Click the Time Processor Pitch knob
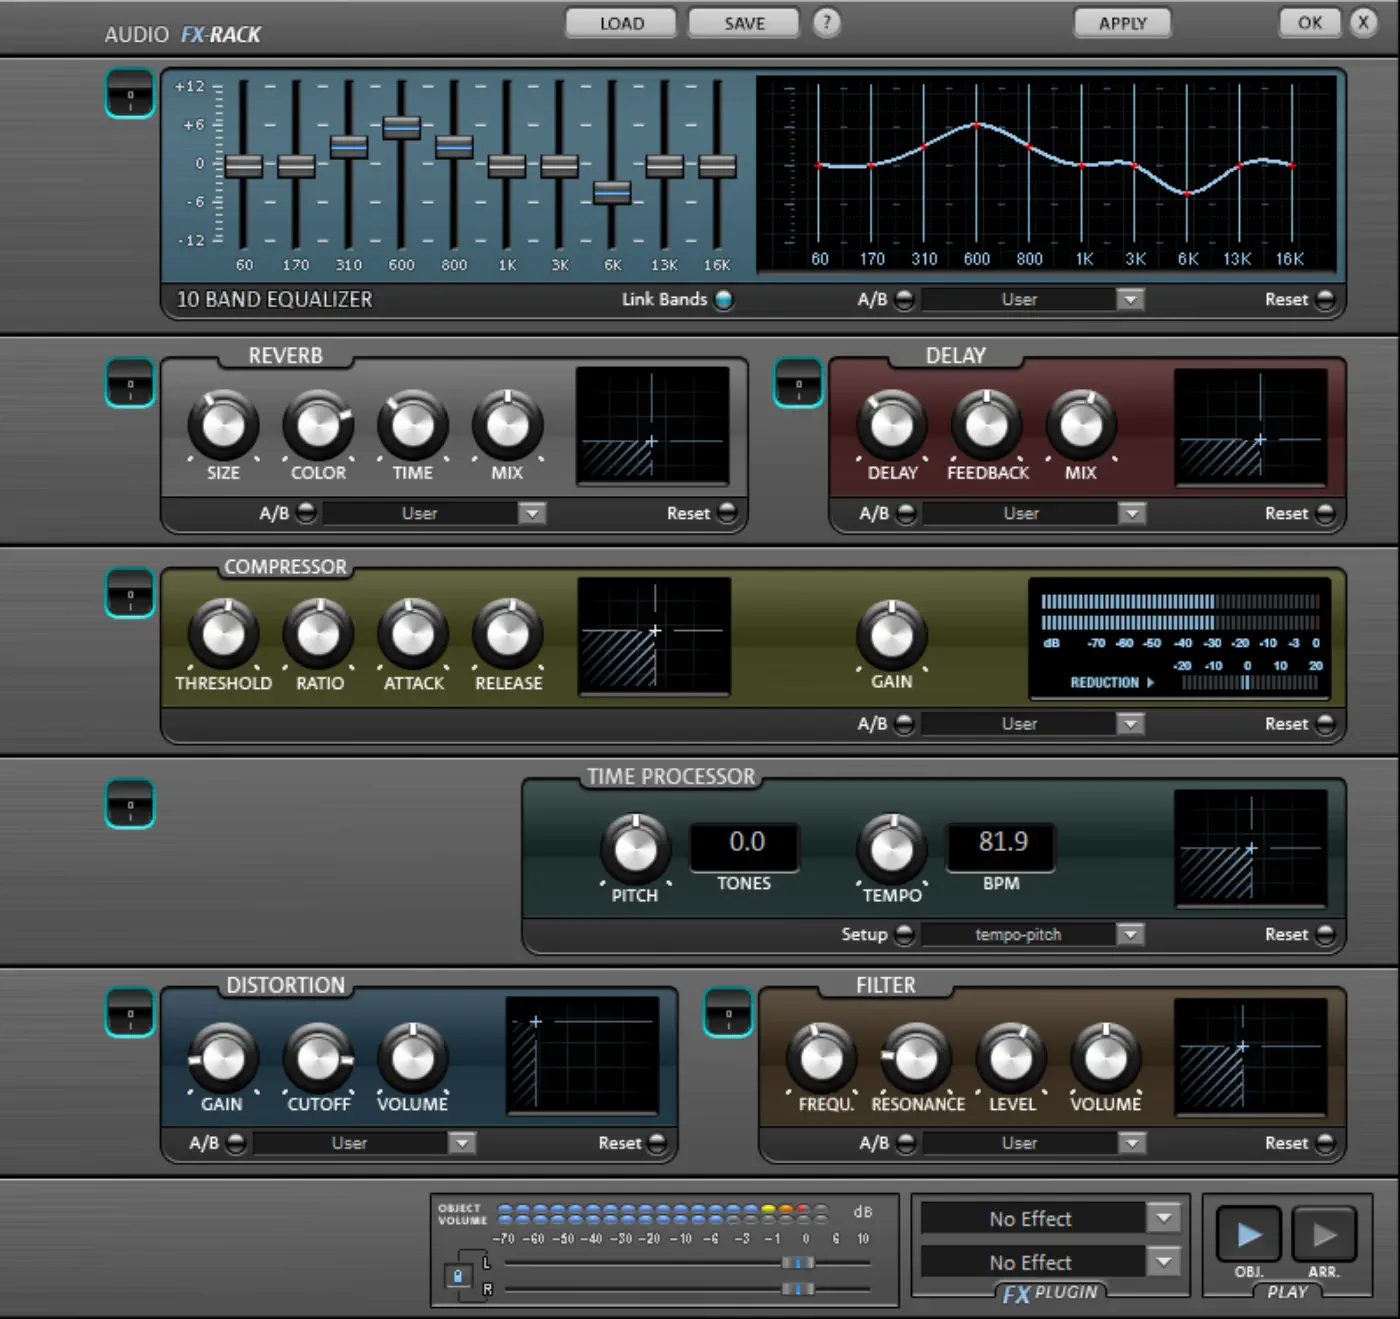 tap(634, 849)
